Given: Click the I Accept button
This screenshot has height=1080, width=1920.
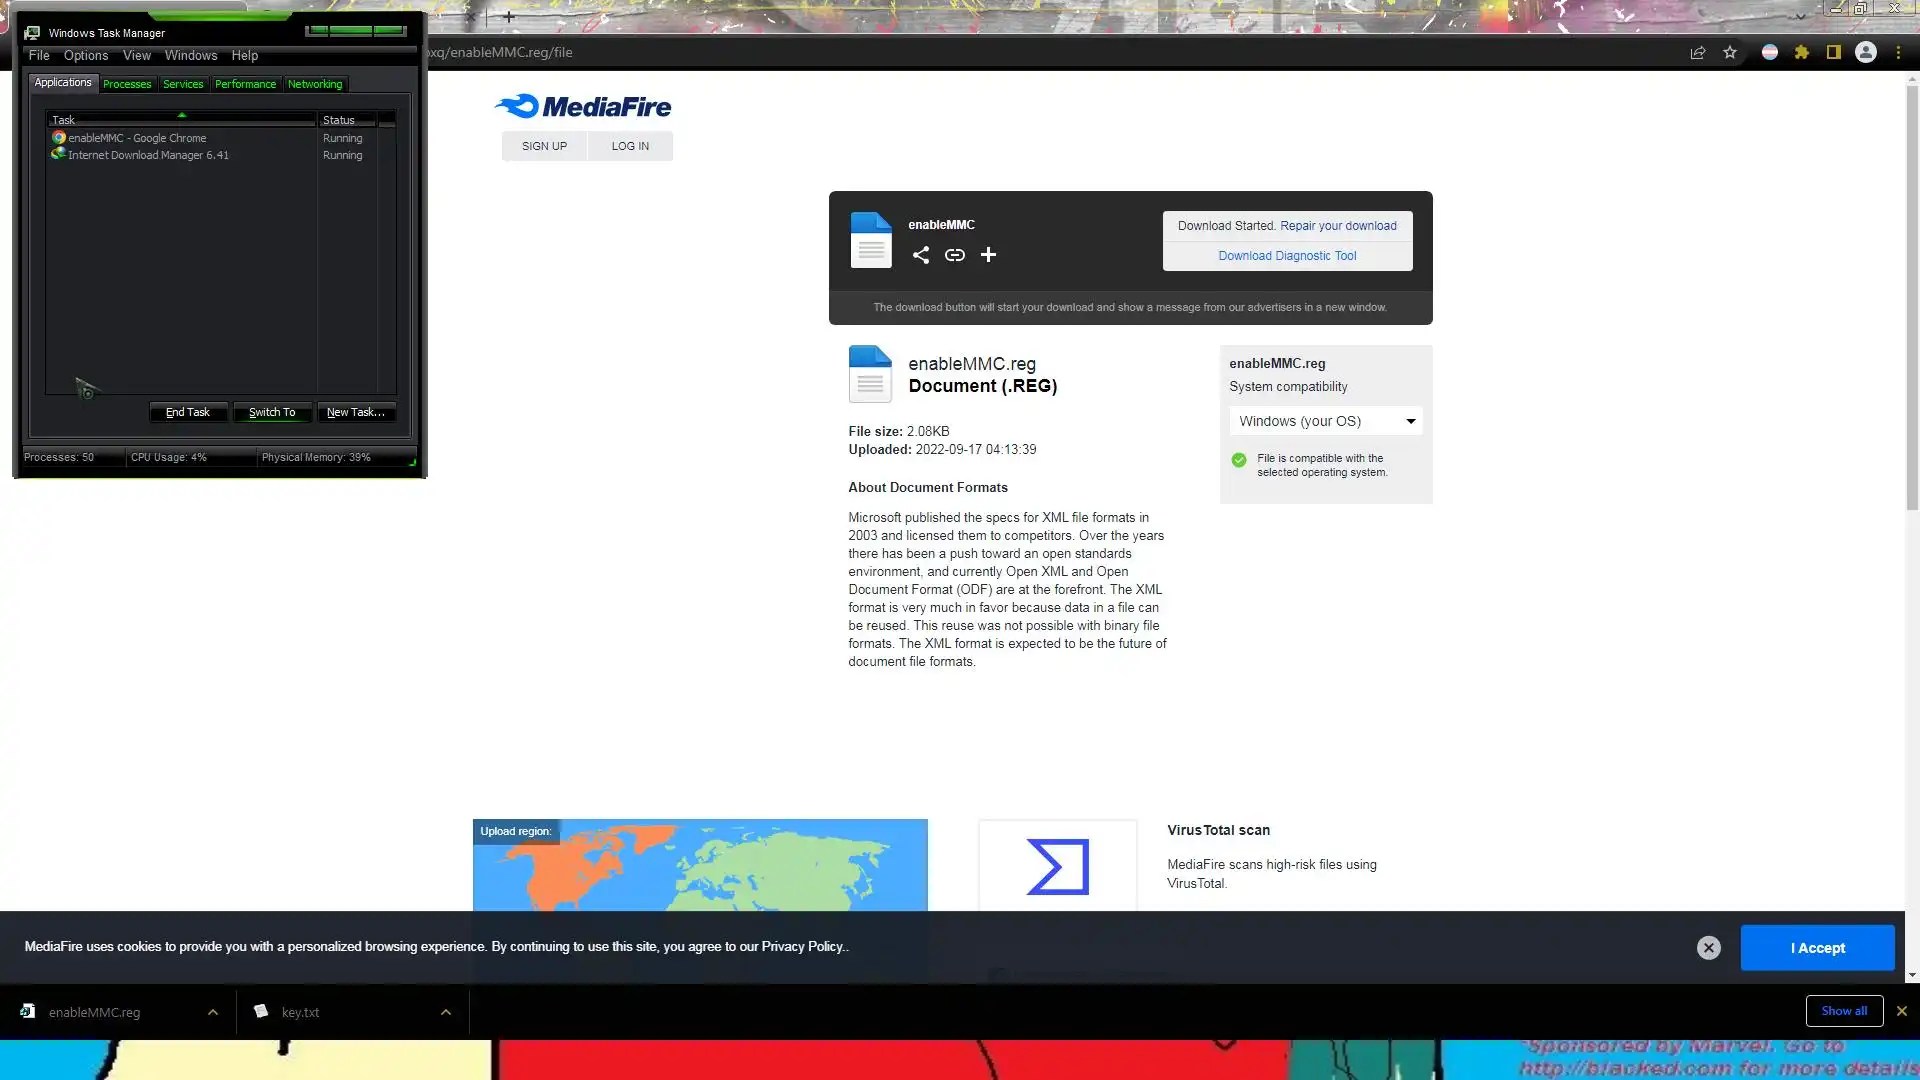Looking at the screenshot, I should pyautogui.click(x=1817, y=948).
